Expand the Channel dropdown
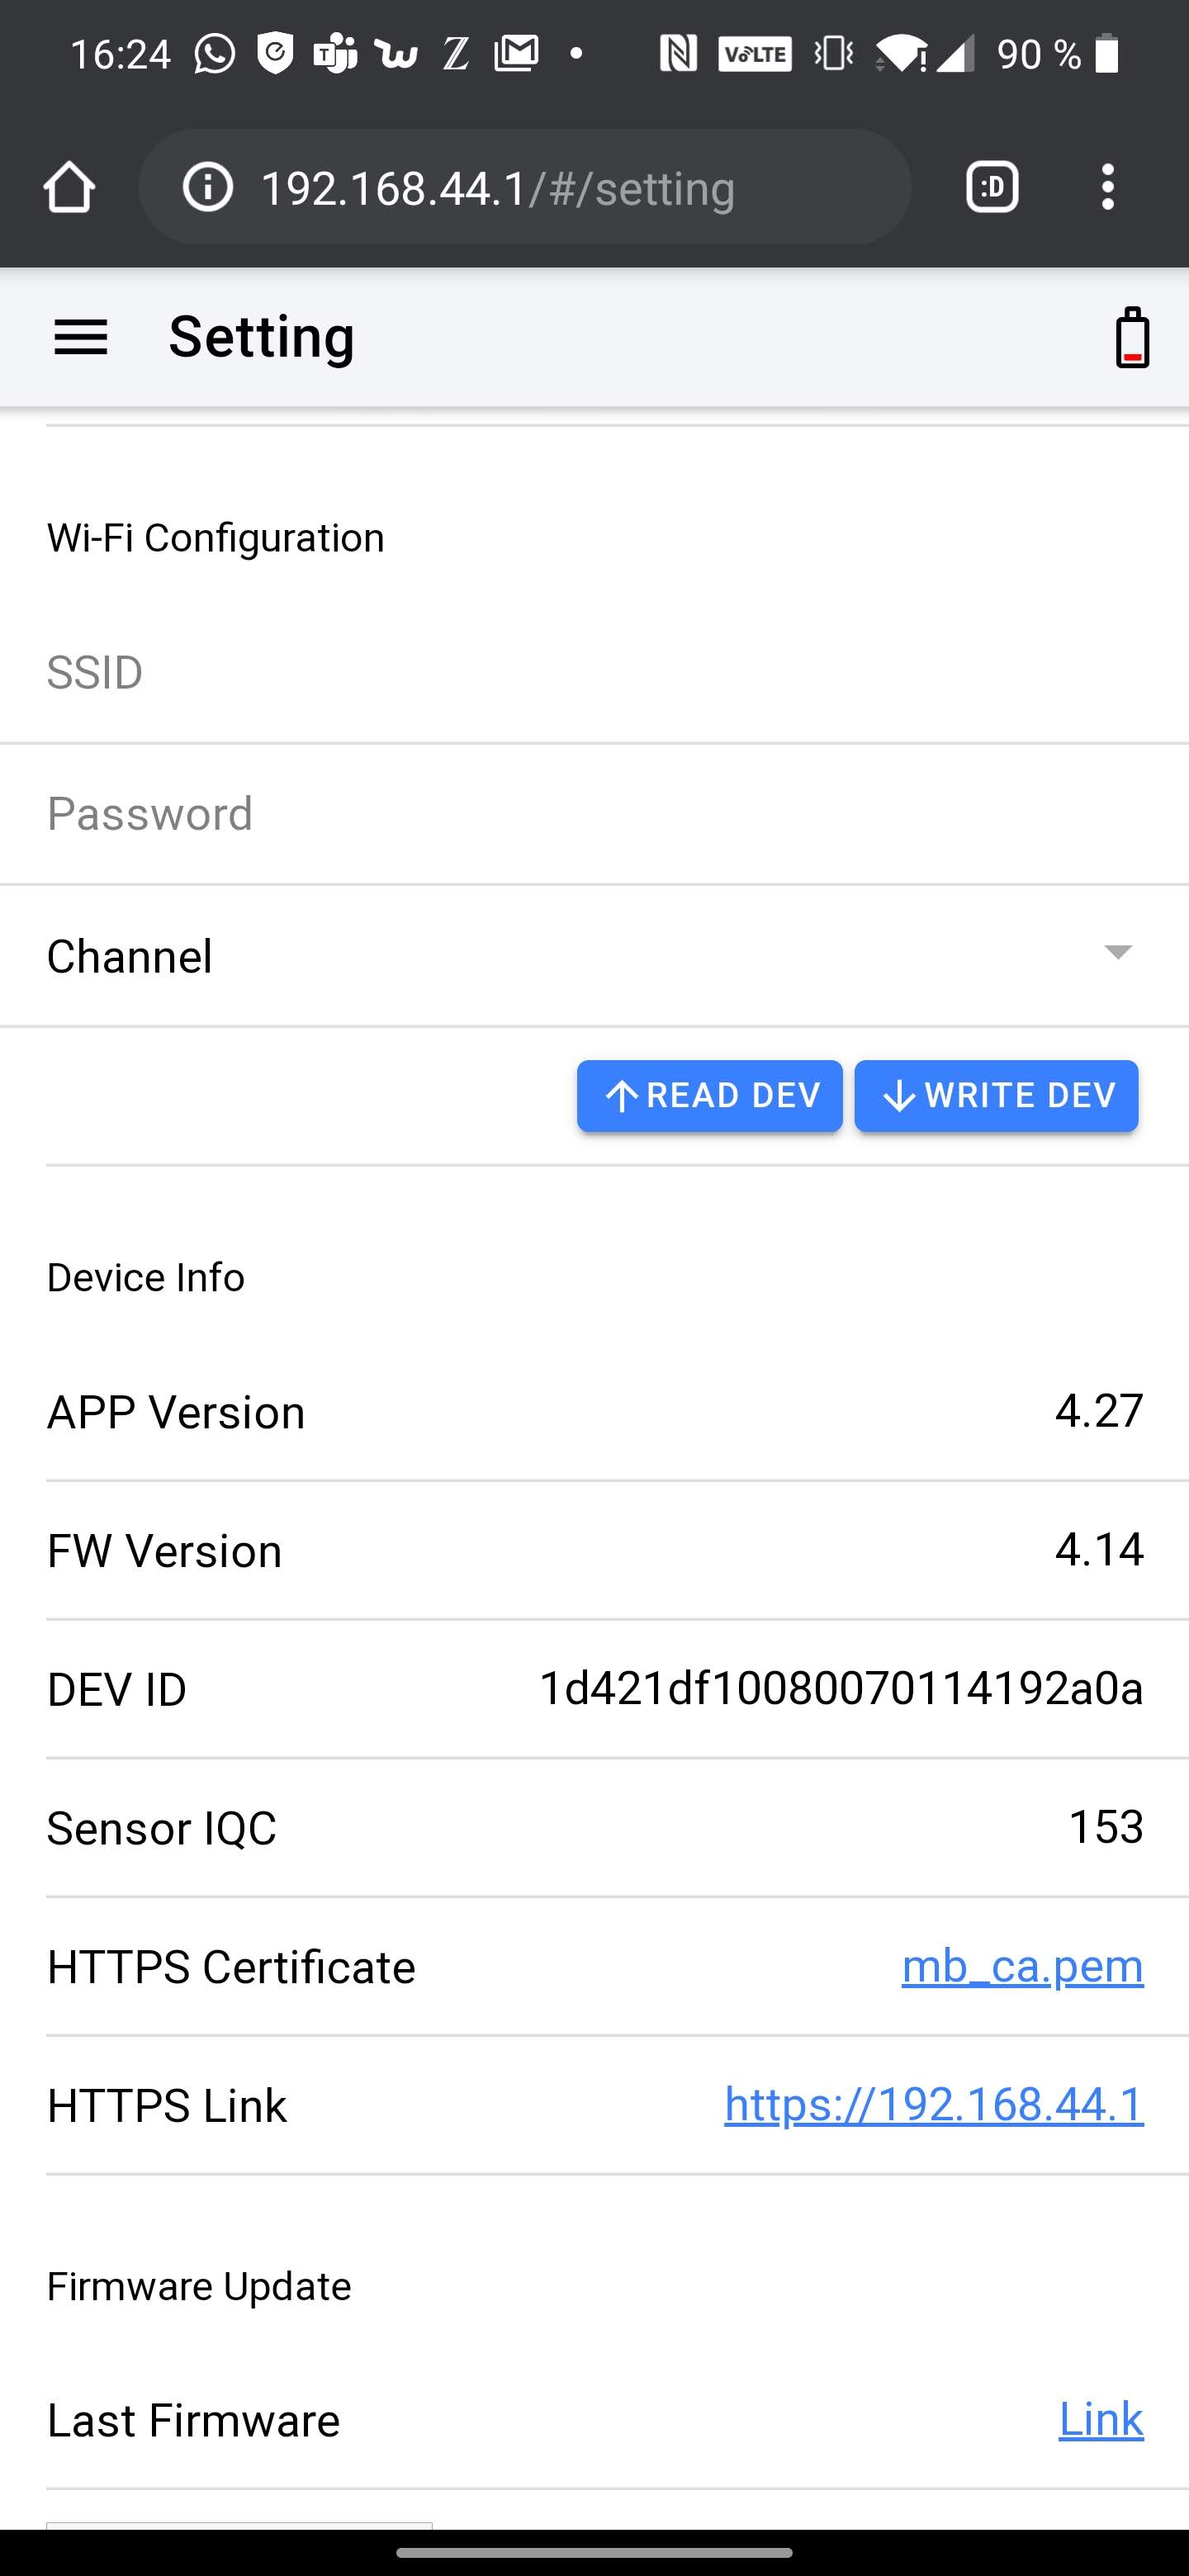This screenshot has width=1189, height=2576. (x=1117, y=952)
